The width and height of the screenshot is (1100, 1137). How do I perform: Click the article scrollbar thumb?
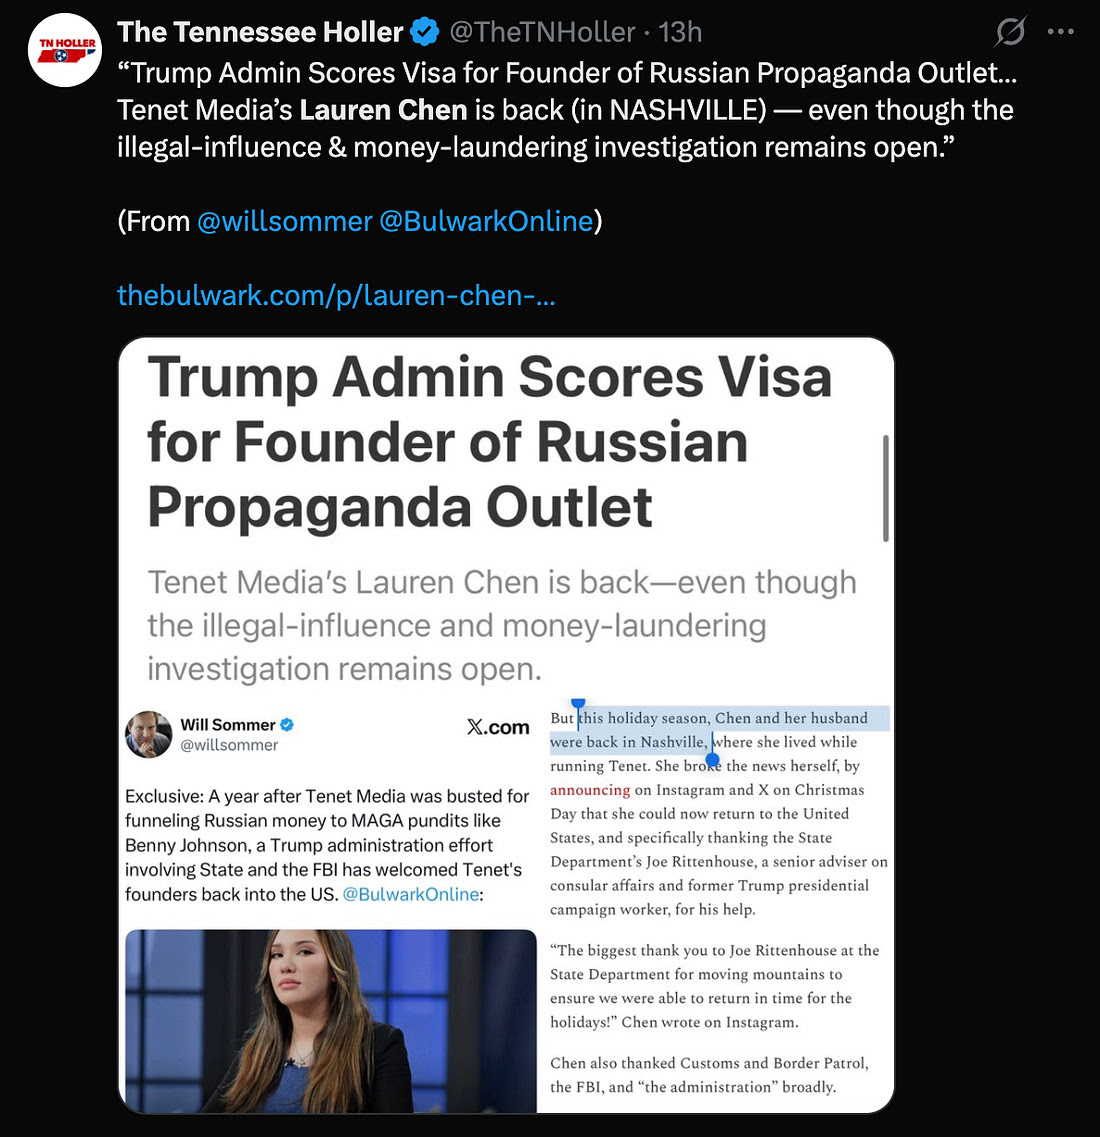tap(885, 488)
